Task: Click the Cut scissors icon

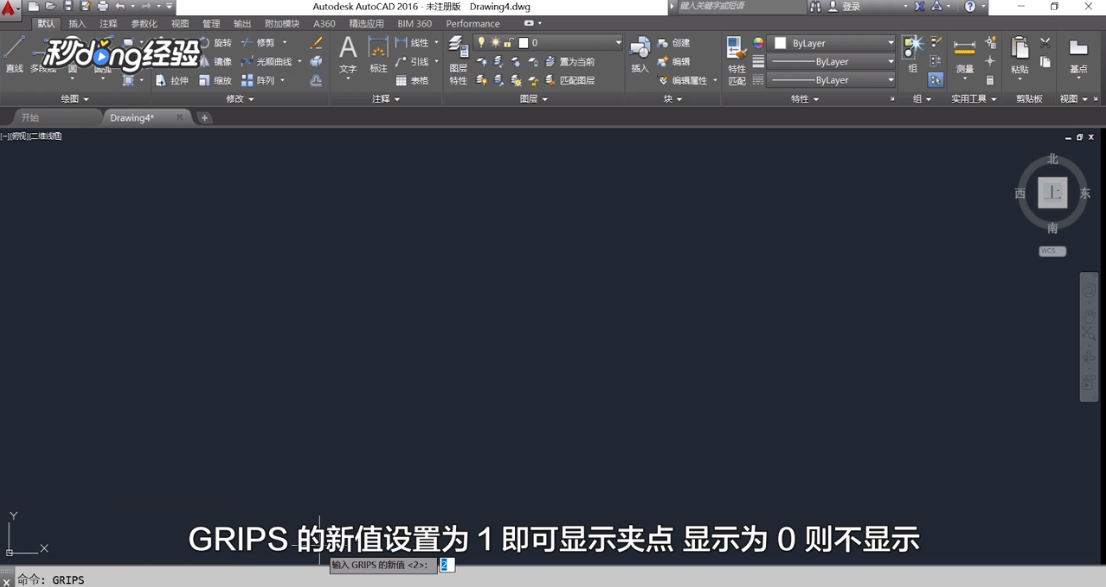Action: click(x=1045, y=43)
